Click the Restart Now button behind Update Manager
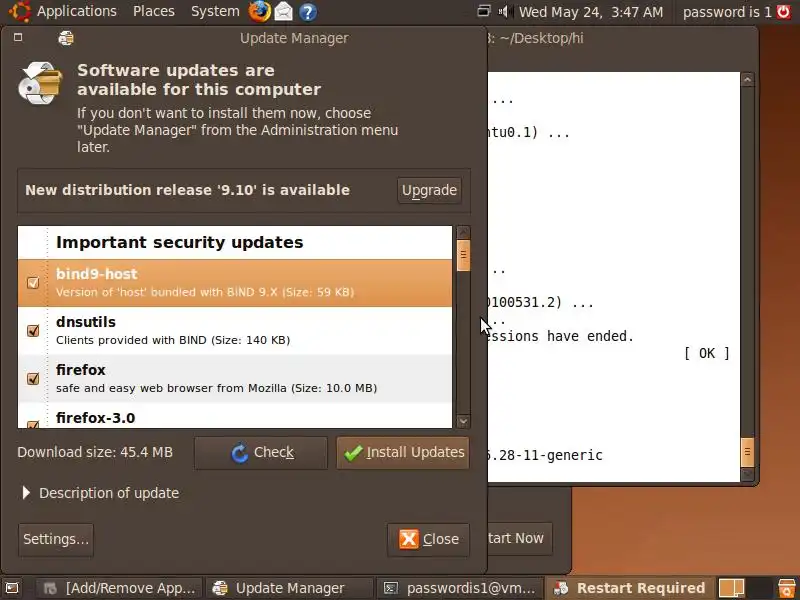800x600 pixels. pos(519,538)
